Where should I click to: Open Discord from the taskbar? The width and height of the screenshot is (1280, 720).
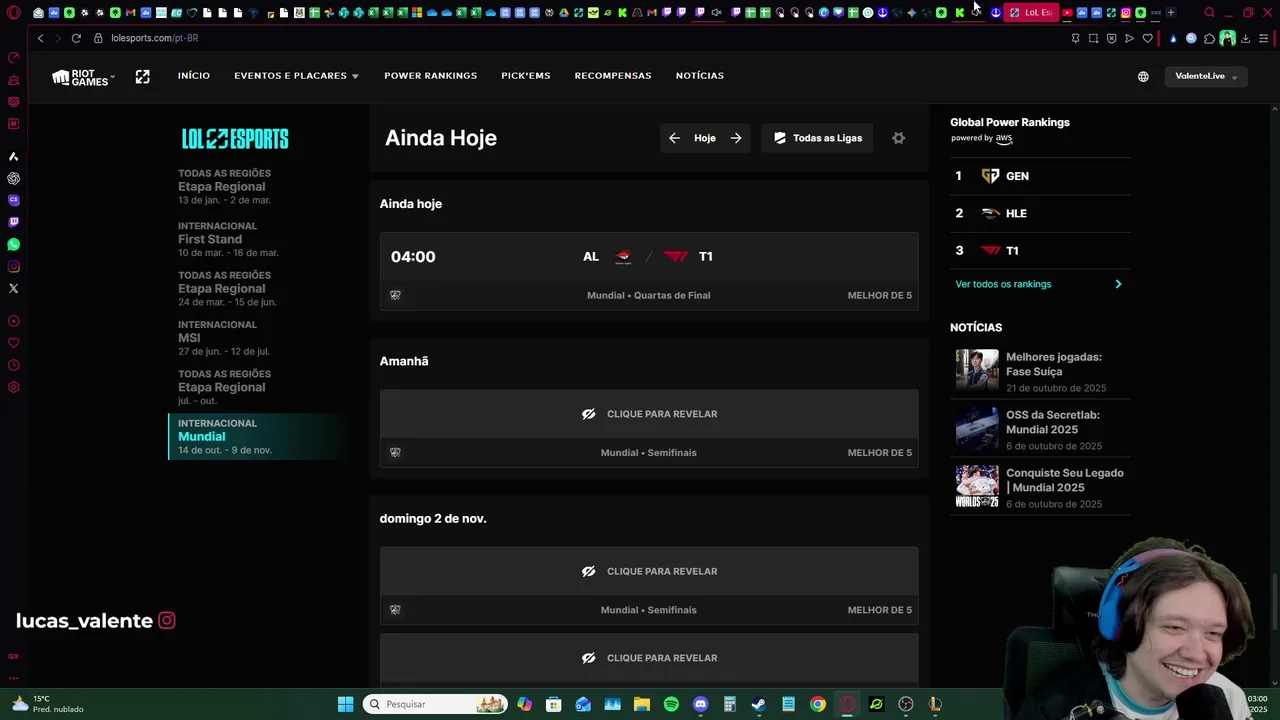click(x=700, y=704)
